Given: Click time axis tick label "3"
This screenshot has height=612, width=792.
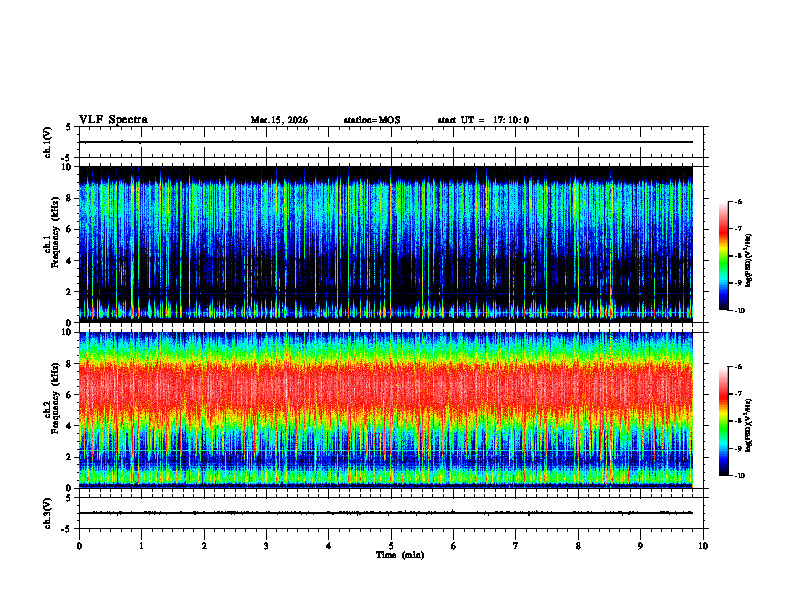Looking at the screenshot, I should coord(266,546).
